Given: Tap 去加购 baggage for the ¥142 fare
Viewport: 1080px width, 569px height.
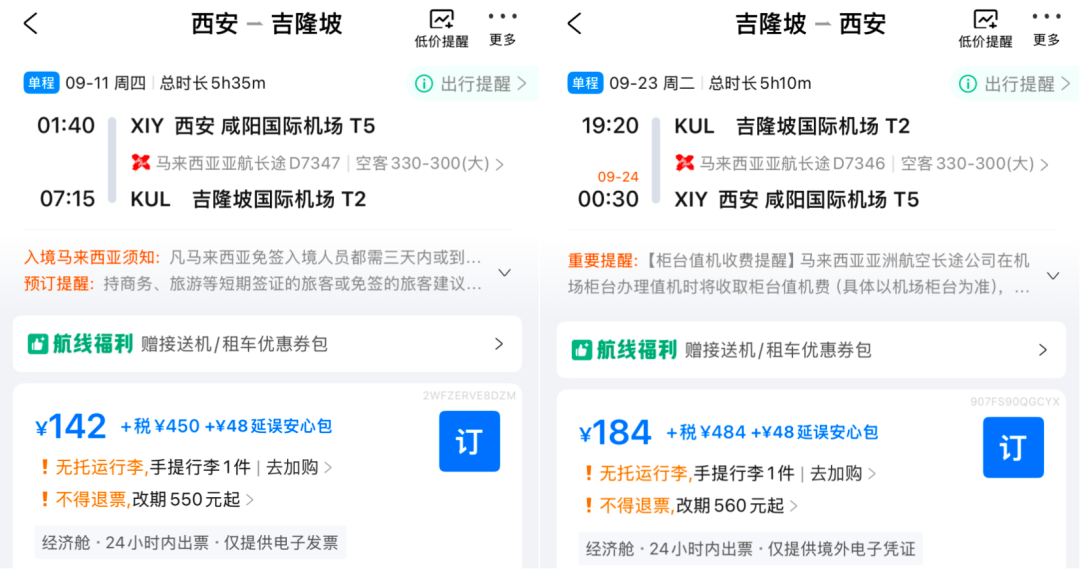Looking at the screenshot, I should click(x=299, y=468).
